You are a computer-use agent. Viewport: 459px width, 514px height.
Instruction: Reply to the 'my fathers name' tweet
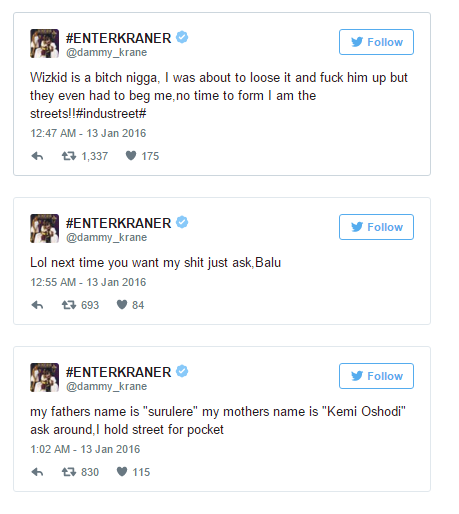pyautogui.click(x=37, y=472)
